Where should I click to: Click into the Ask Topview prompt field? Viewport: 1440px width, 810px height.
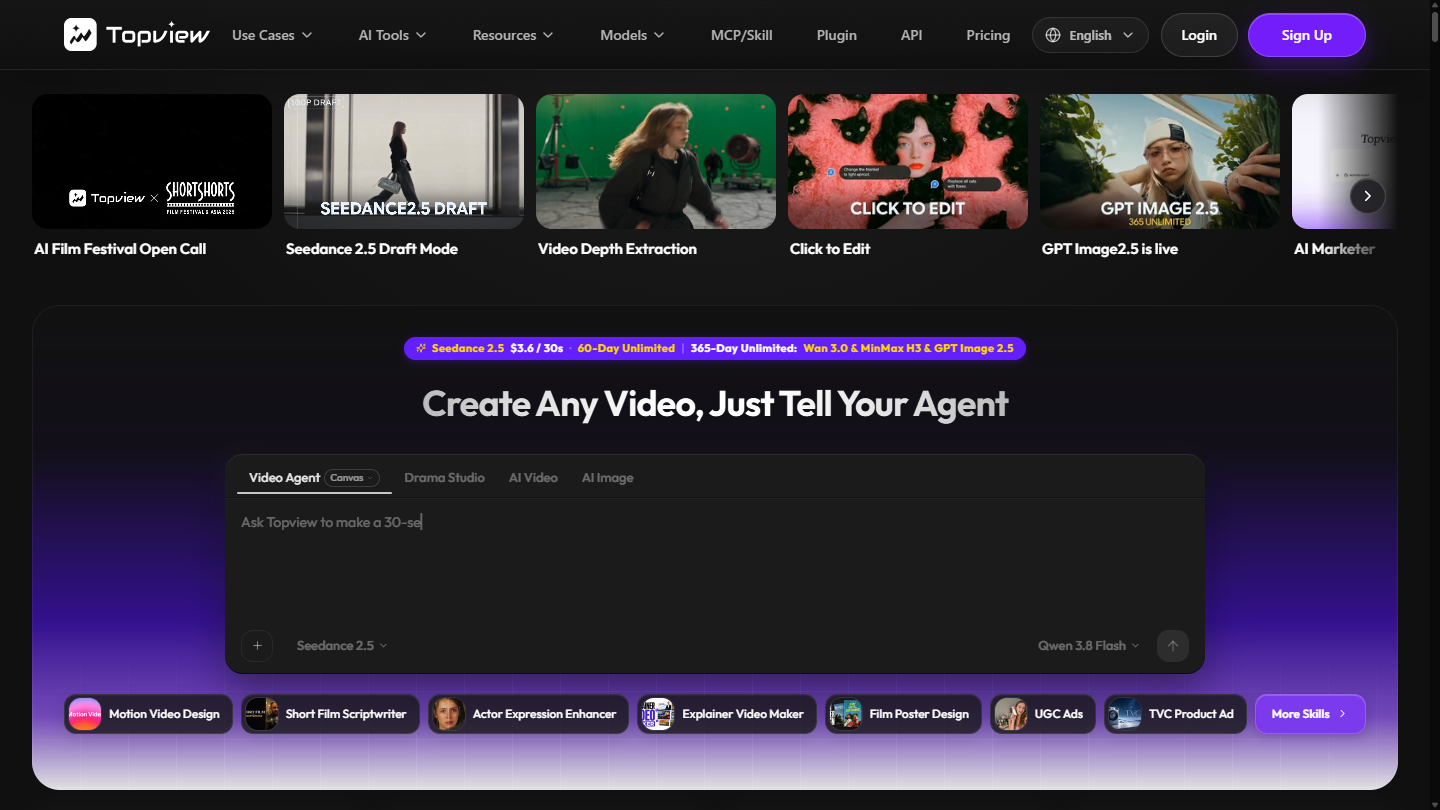coord(715,560)
